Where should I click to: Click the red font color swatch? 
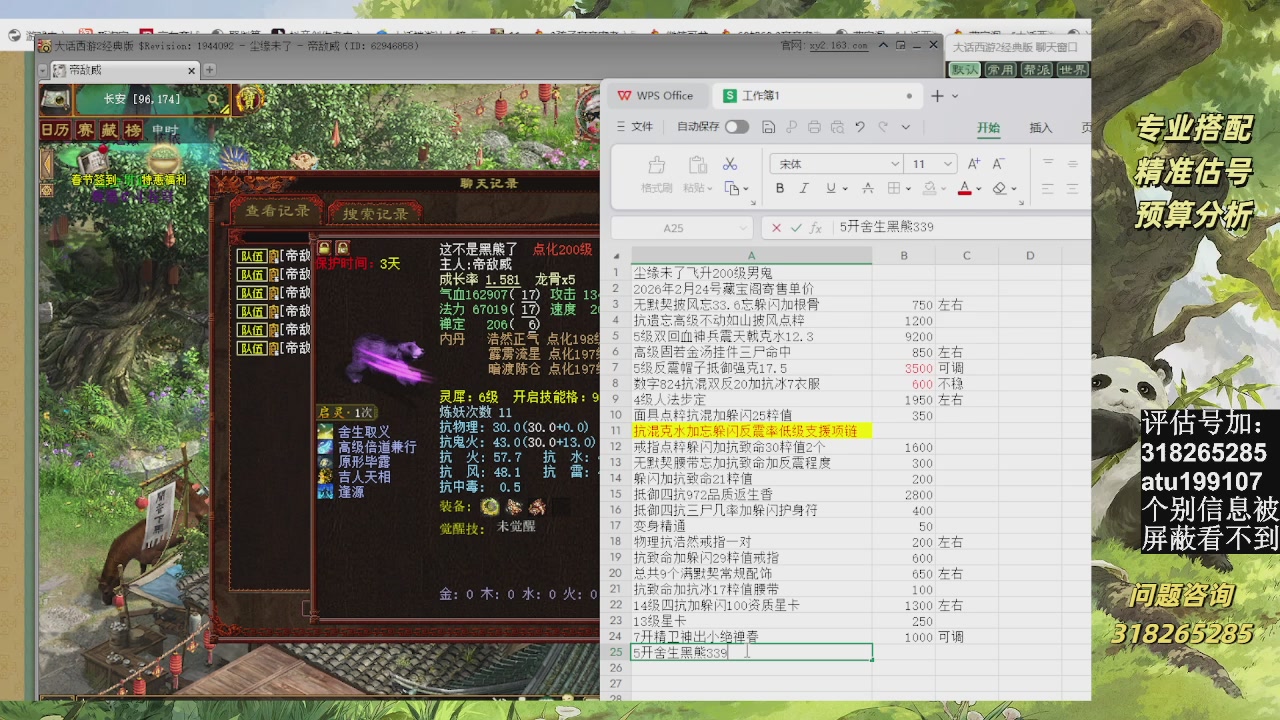964,188
